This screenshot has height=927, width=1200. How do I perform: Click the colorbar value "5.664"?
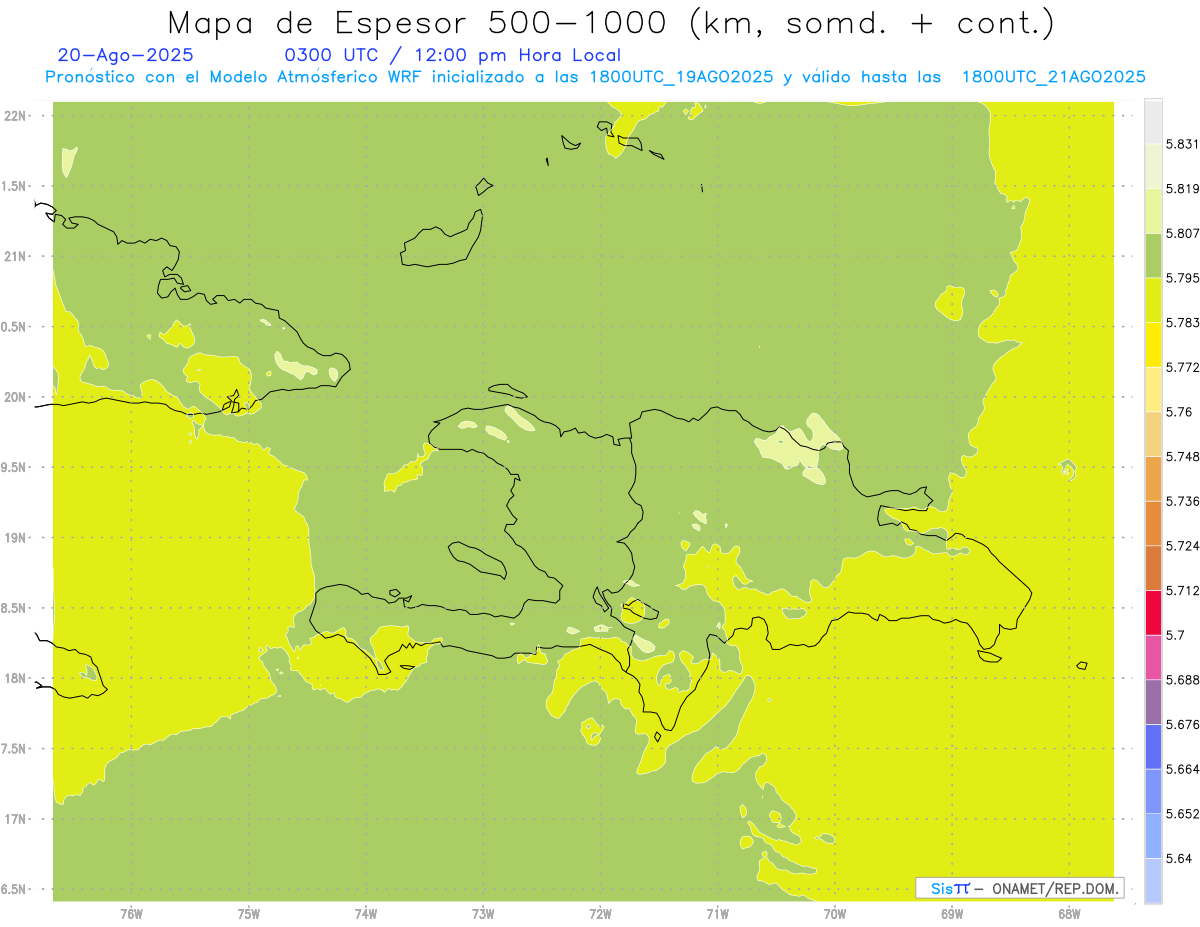[x=1182, y=769]
